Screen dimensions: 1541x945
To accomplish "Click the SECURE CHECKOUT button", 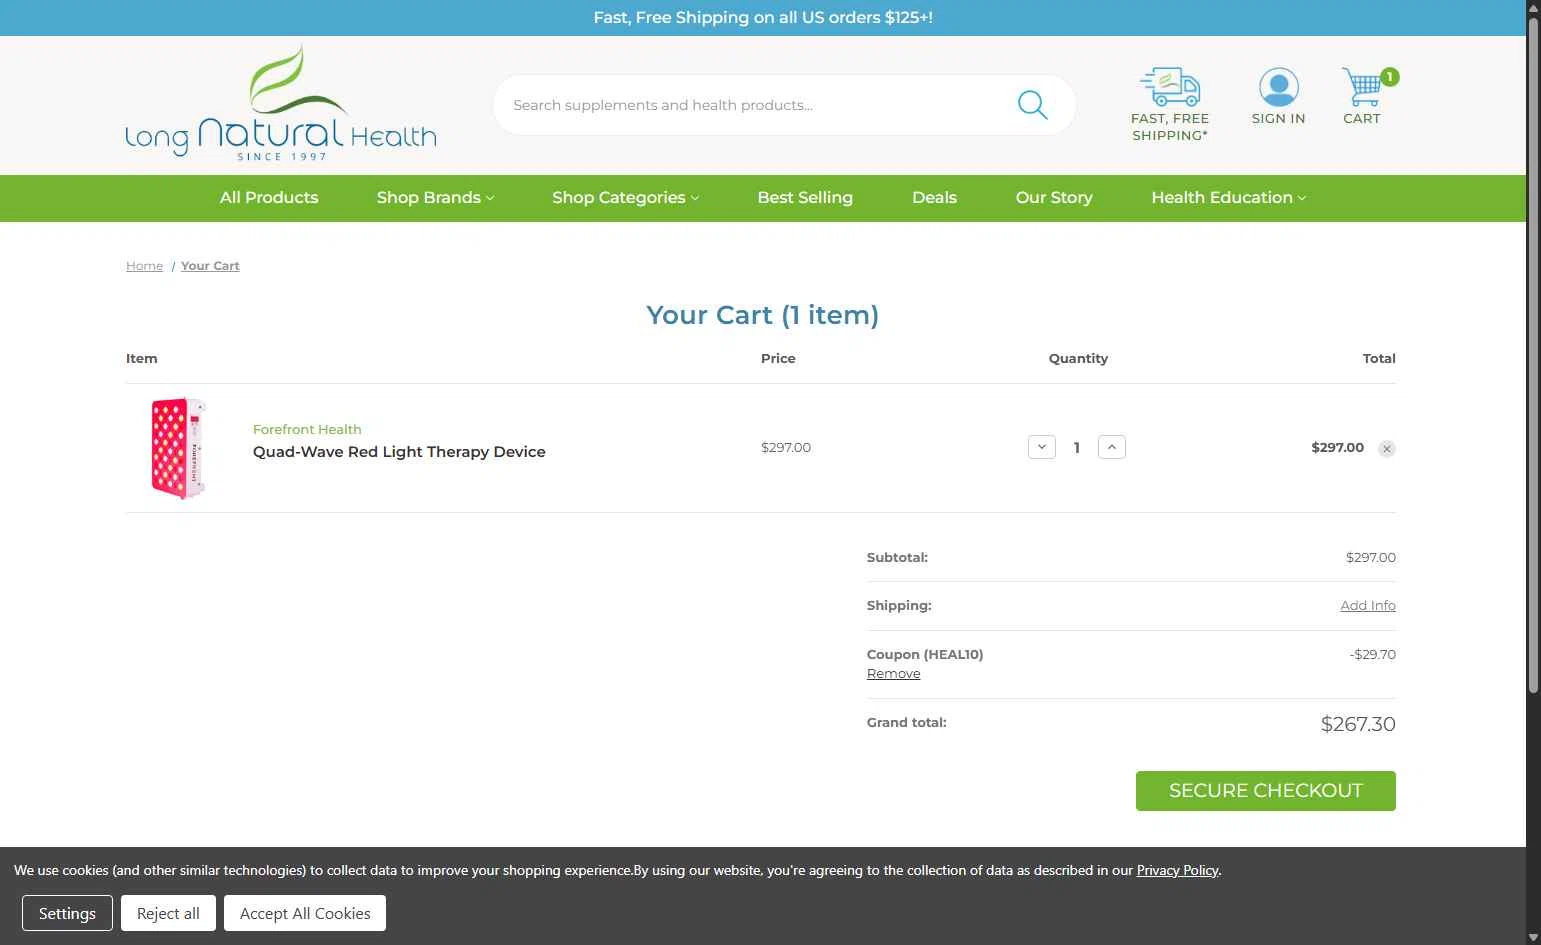I will tap(1265, 791).
